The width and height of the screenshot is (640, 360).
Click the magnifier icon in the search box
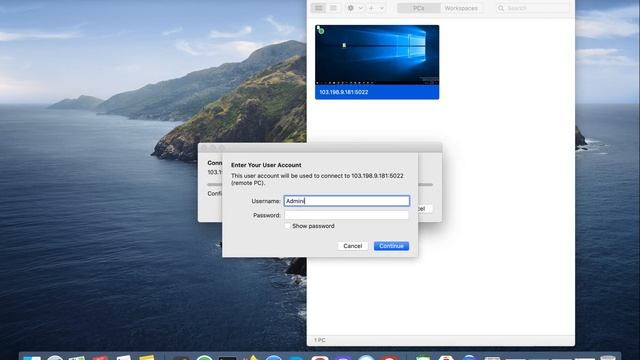click(x=501, y=8)
